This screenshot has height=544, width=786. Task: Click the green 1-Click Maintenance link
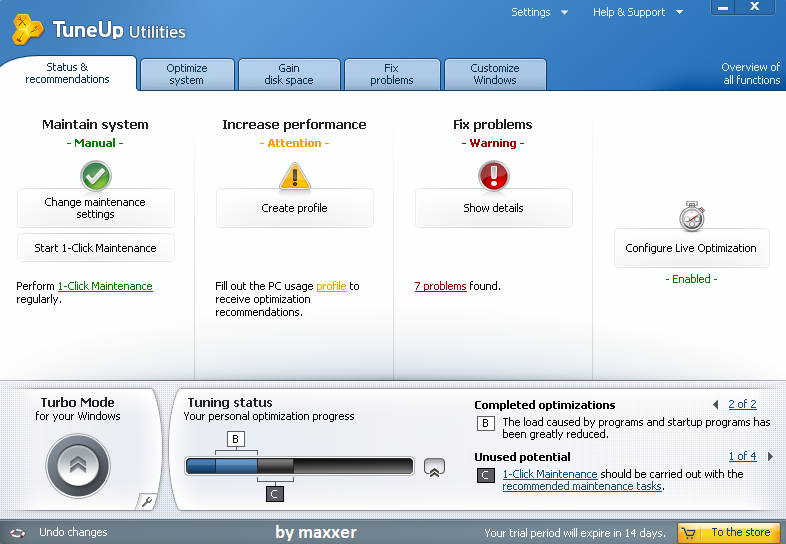point(105,286)
